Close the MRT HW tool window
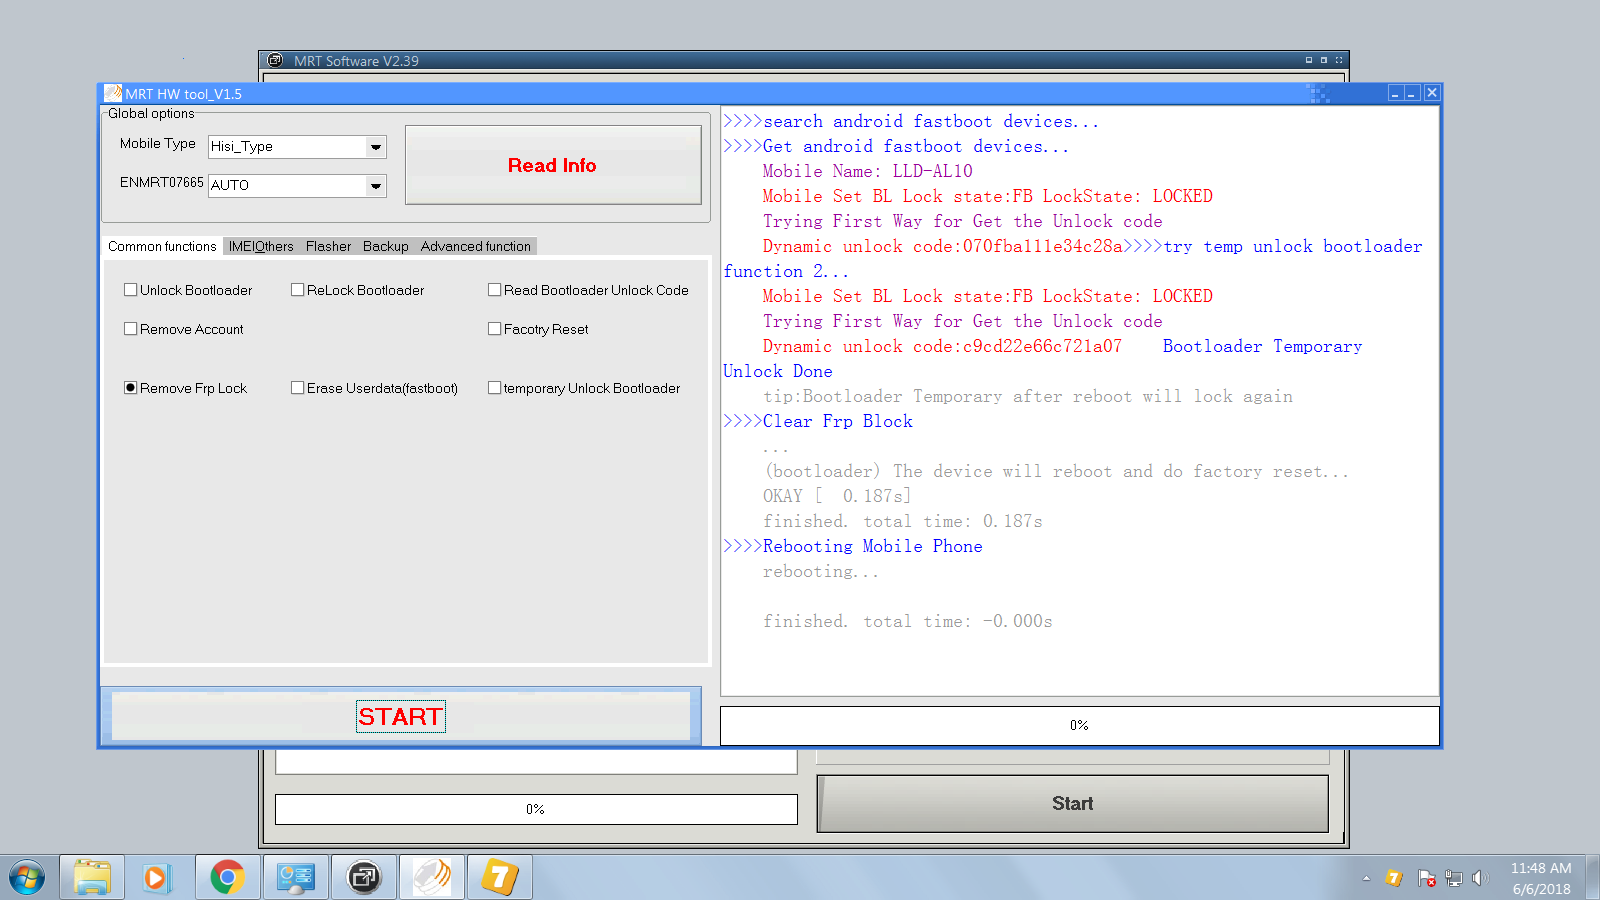 tap(1432, 93)
